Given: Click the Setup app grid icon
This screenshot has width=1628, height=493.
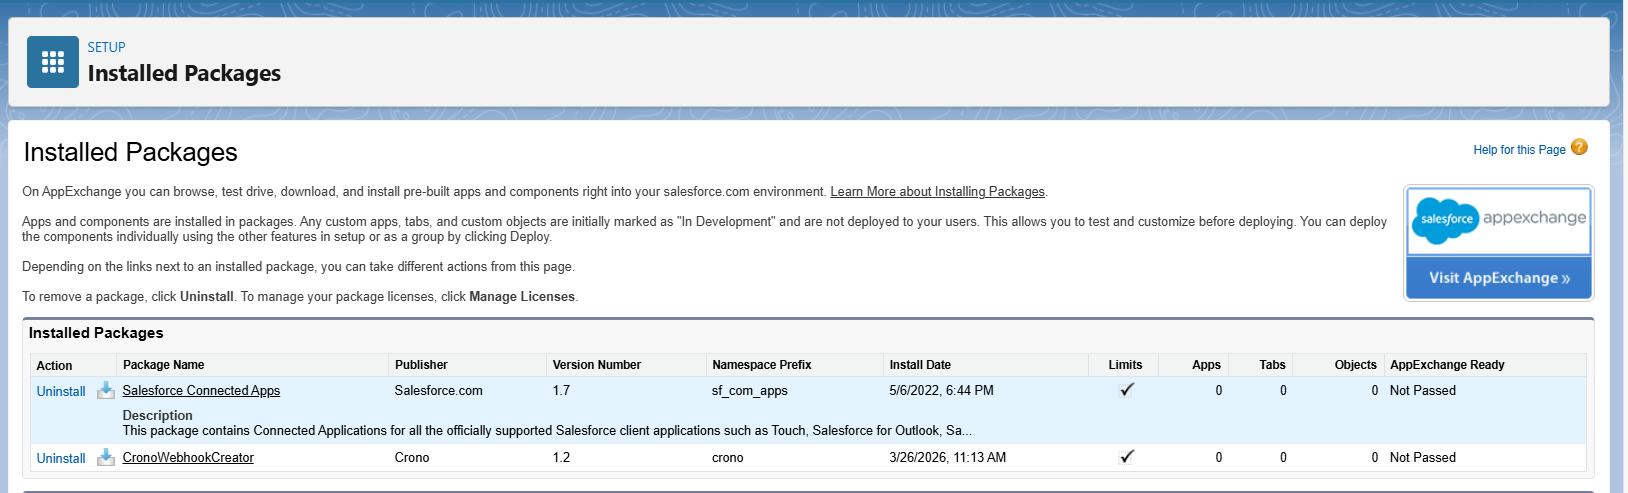Looking at the screenshot, I should pos(53,62).
